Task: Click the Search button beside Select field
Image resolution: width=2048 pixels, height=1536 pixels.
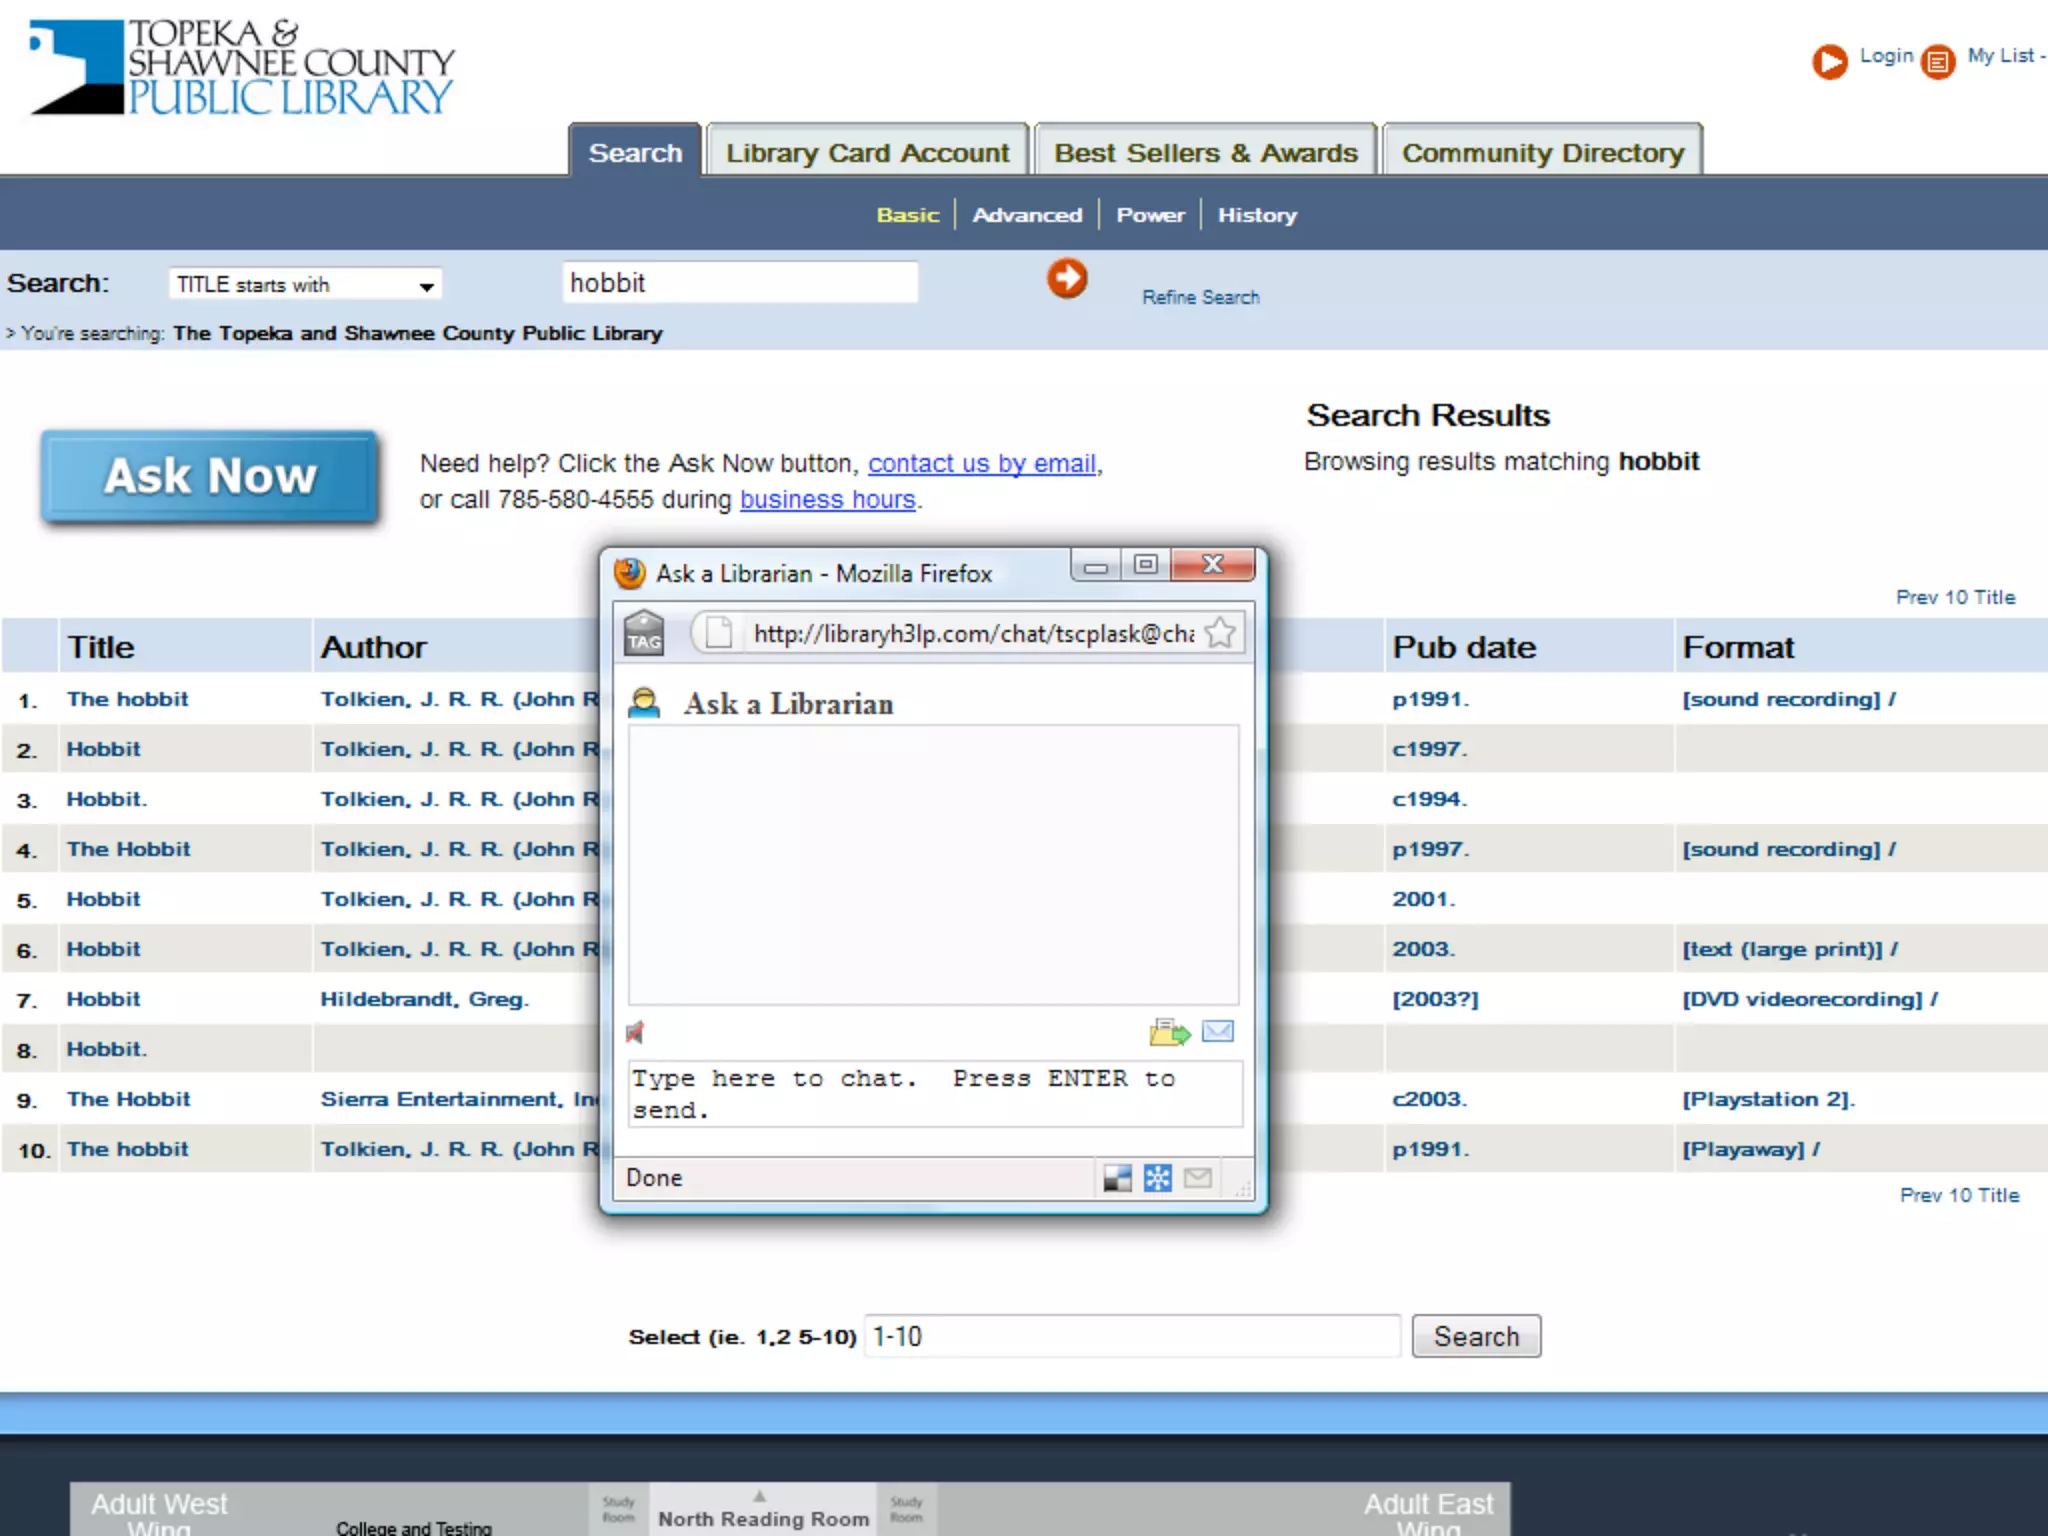Action: pyautogui.click(x=1475, y=1337)
